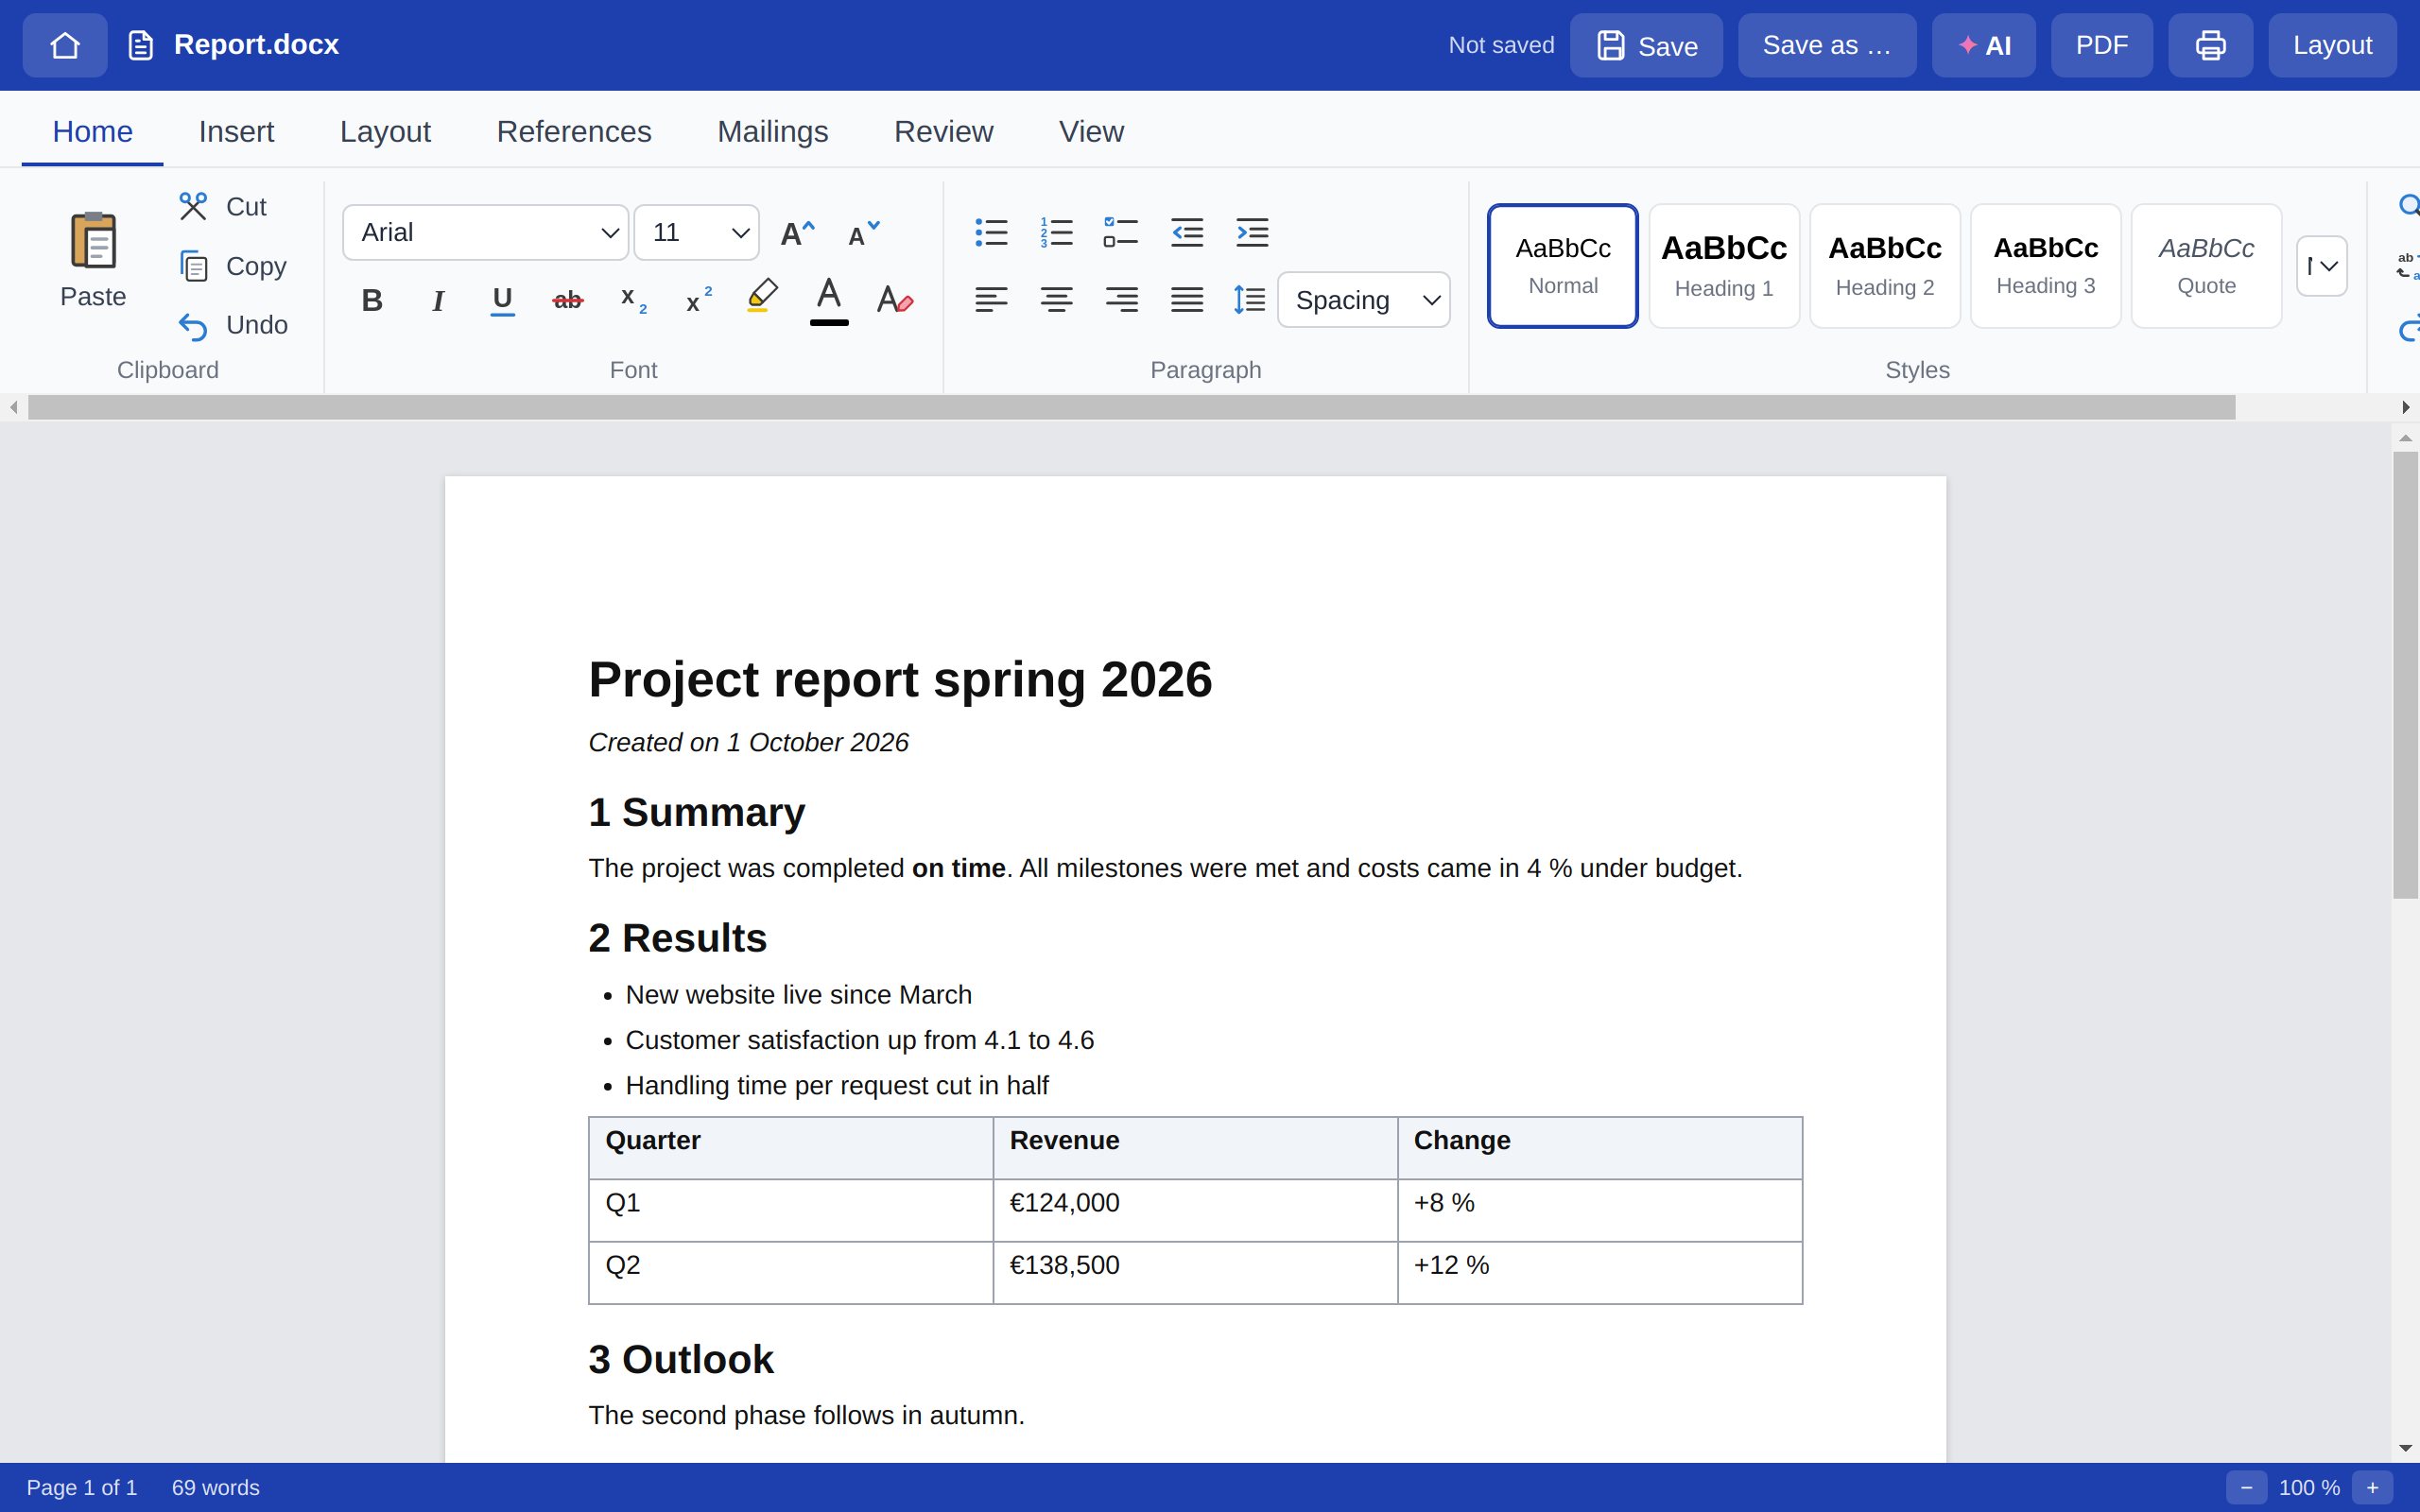The height and width of the screenshot is (1512, 2420).
Task: Click the Home icon in the title bar
Action: (65, 45)
